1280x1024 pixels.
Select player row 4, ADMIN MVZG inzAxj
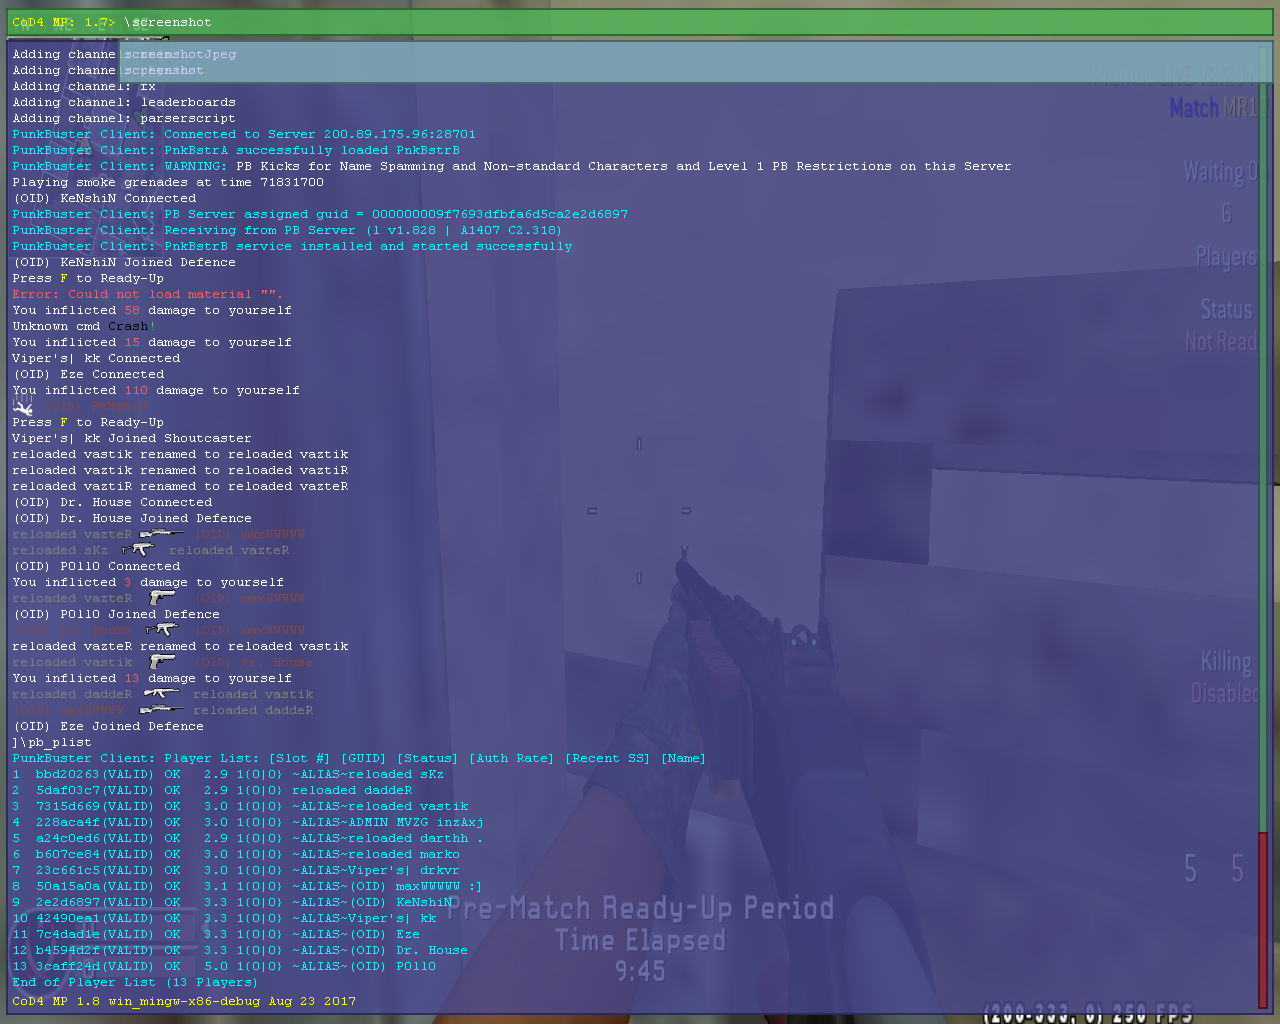248,822
